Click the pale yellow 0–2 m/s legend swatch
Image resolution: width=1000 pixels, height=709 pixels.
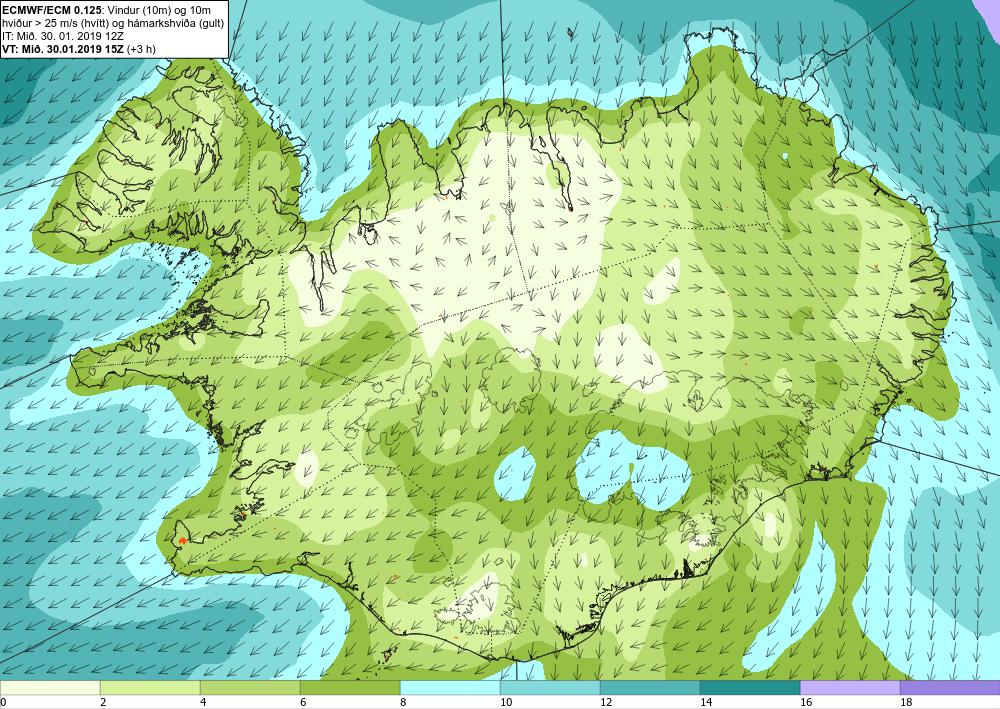[x=50, y=687]
